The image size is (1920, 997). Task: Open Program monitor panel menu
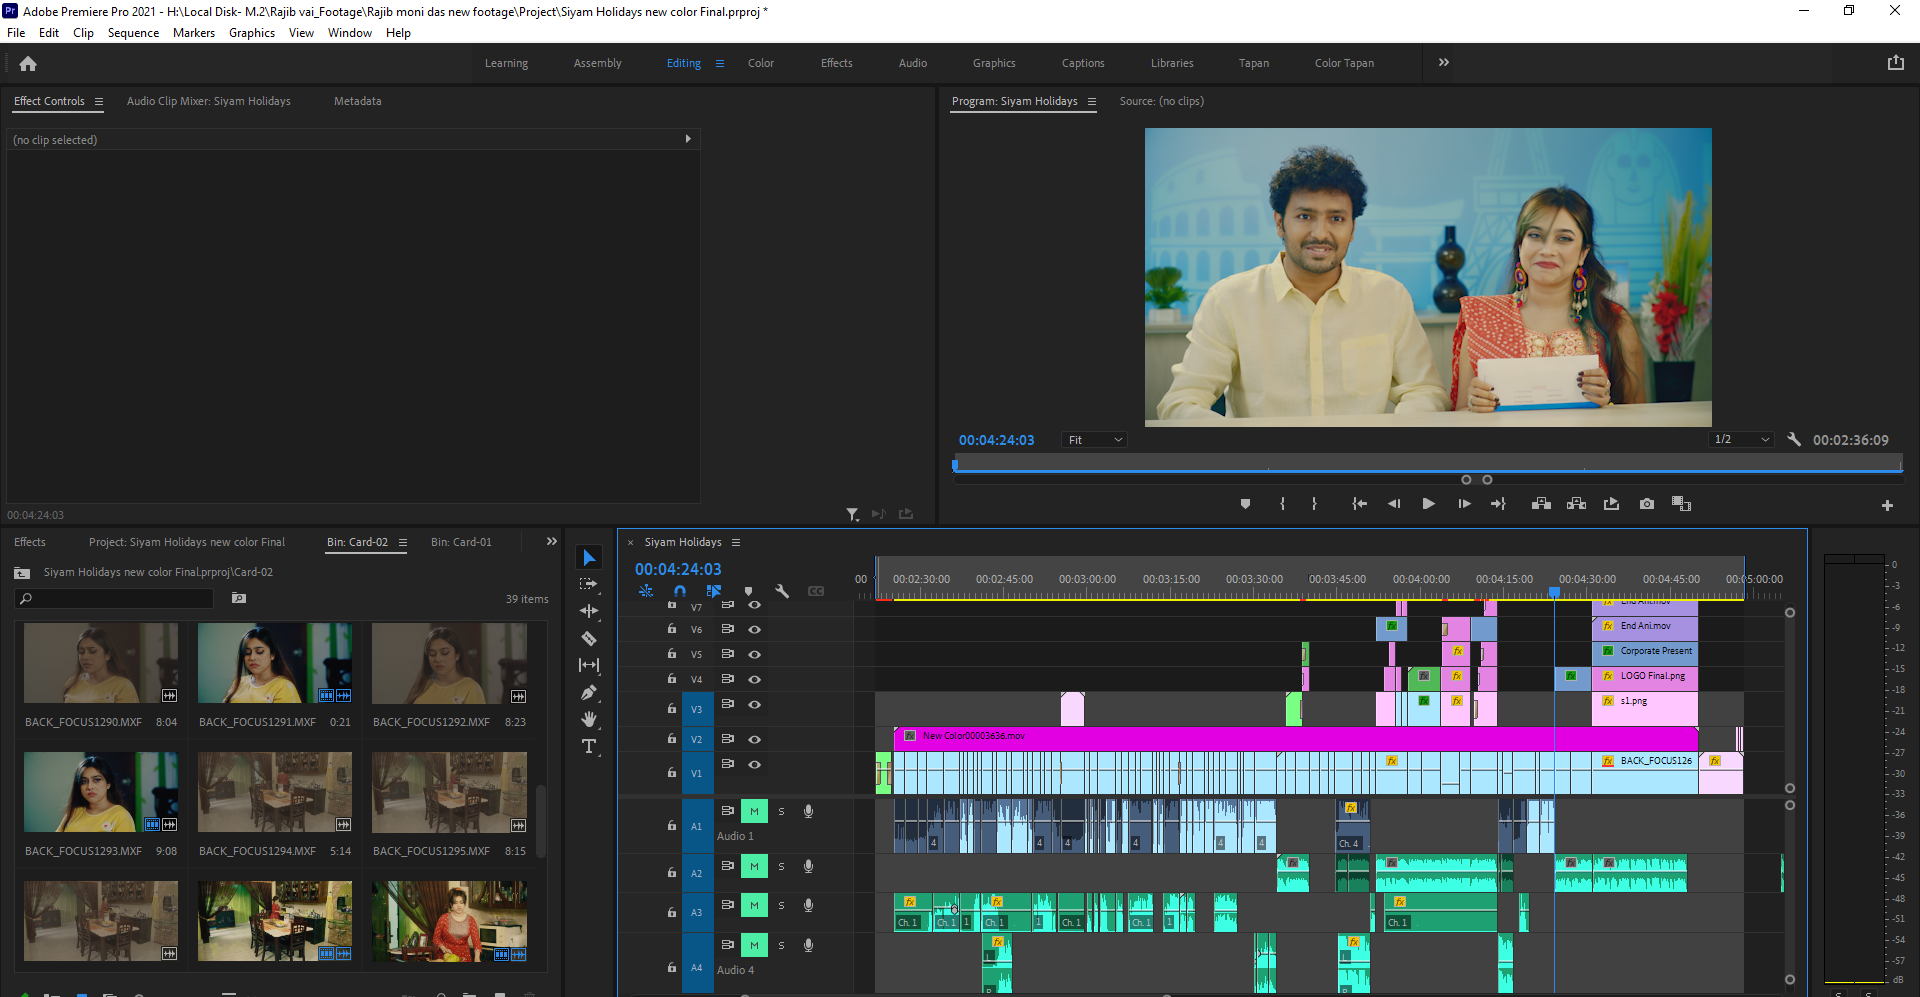point(1092,101)
